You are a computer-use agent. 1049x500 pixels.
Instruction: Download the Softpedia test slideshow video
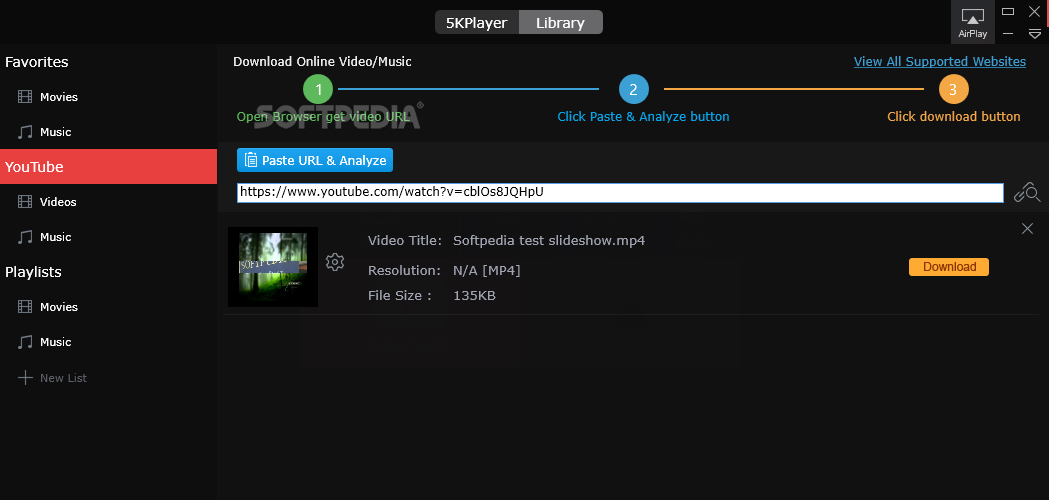[949, 266]
